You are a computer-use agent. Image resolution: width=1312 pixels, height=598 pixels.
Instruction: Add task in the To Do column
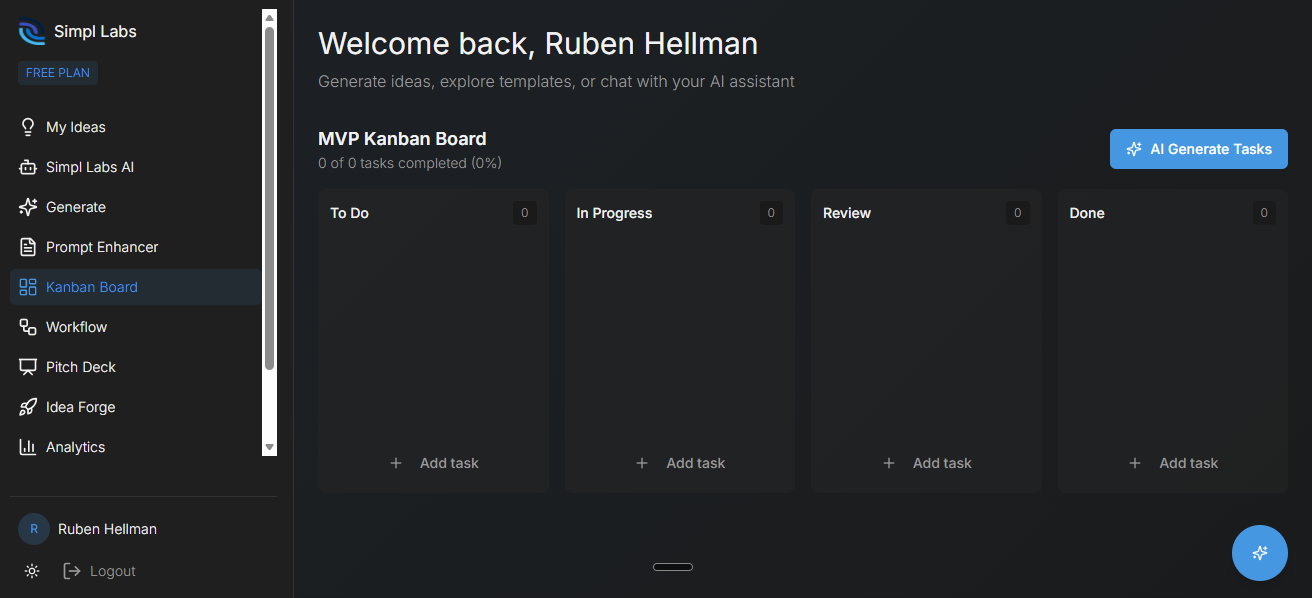(x=434, y=463)
